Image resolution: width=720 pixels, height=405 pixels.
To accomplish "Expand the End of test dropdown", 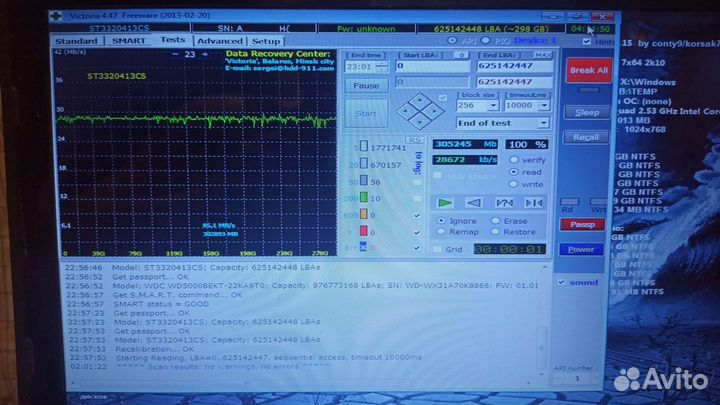I will [x=543, y=123].
